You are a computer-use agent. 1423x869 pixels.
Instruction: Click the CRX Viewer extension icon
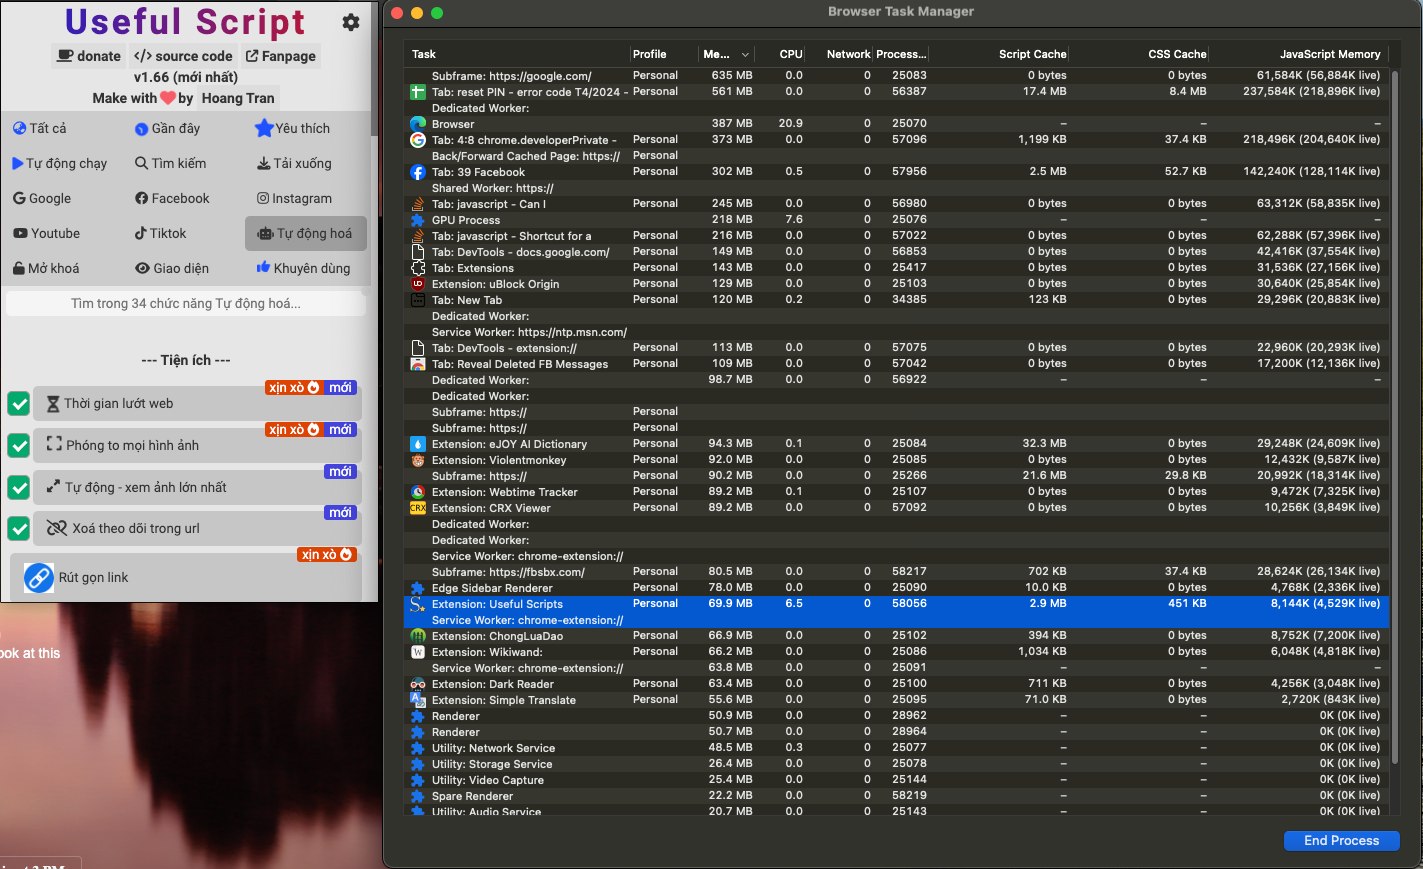[418, 508]
